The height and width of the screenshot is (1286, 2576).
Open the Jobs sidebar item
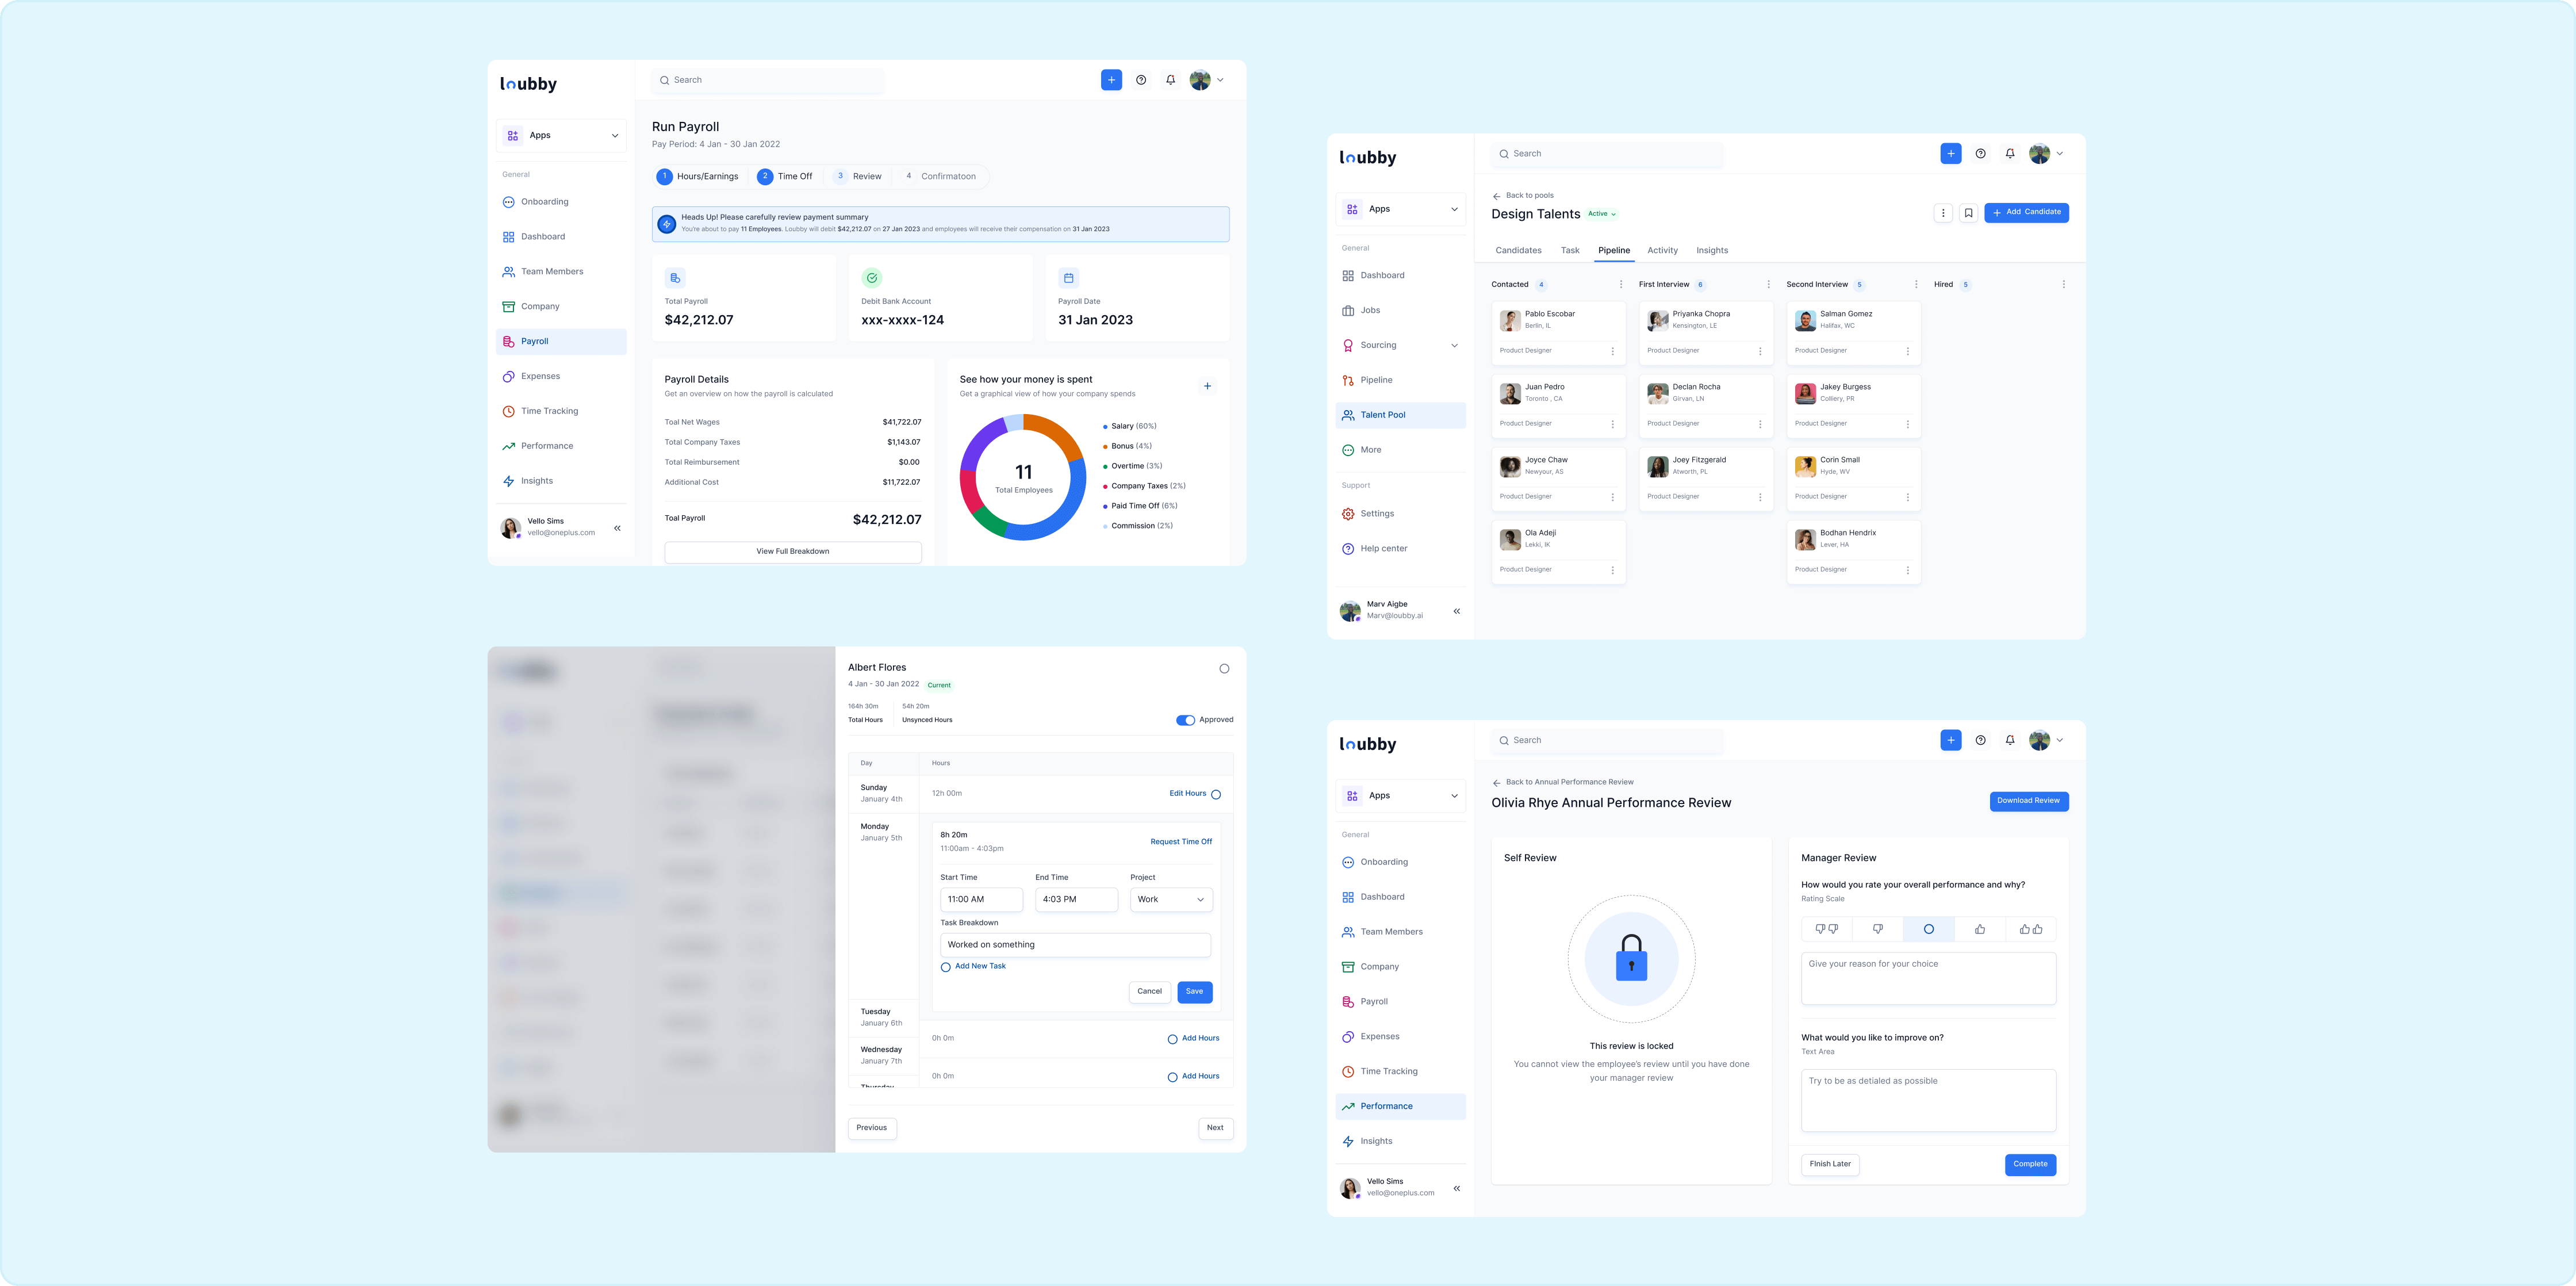[1370, 310]
